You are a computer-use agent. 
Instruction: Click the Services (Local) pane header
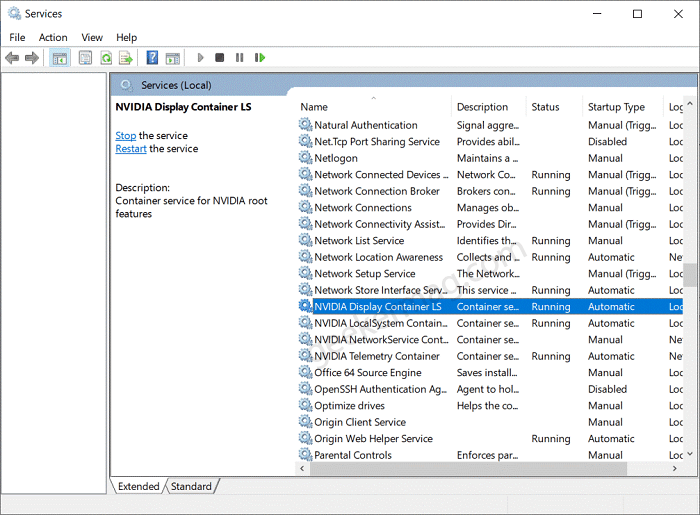coord(176,85)
